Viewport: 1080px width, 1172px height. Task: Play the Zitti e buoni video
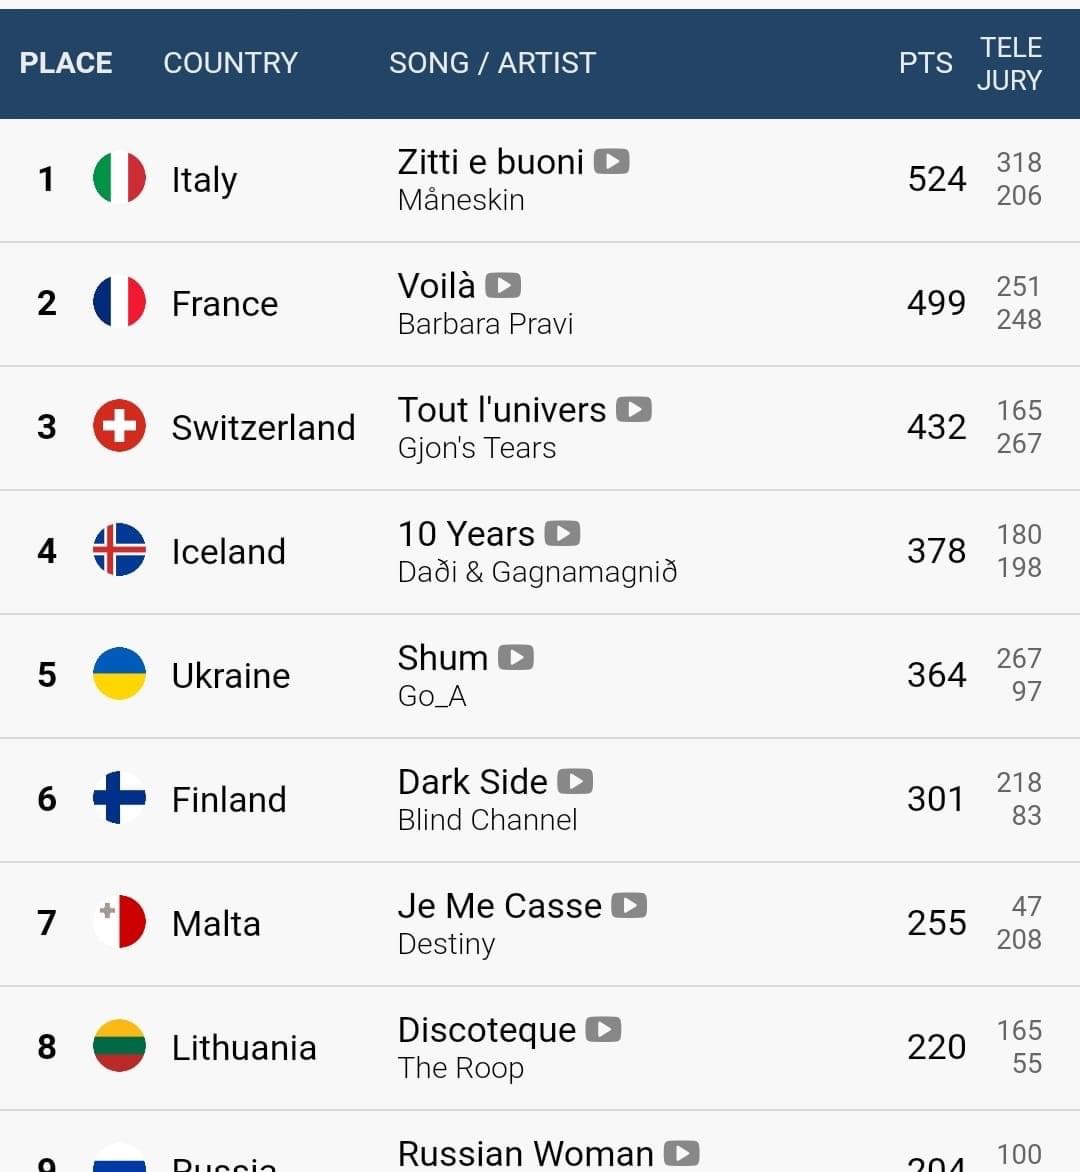click(611, 161)
